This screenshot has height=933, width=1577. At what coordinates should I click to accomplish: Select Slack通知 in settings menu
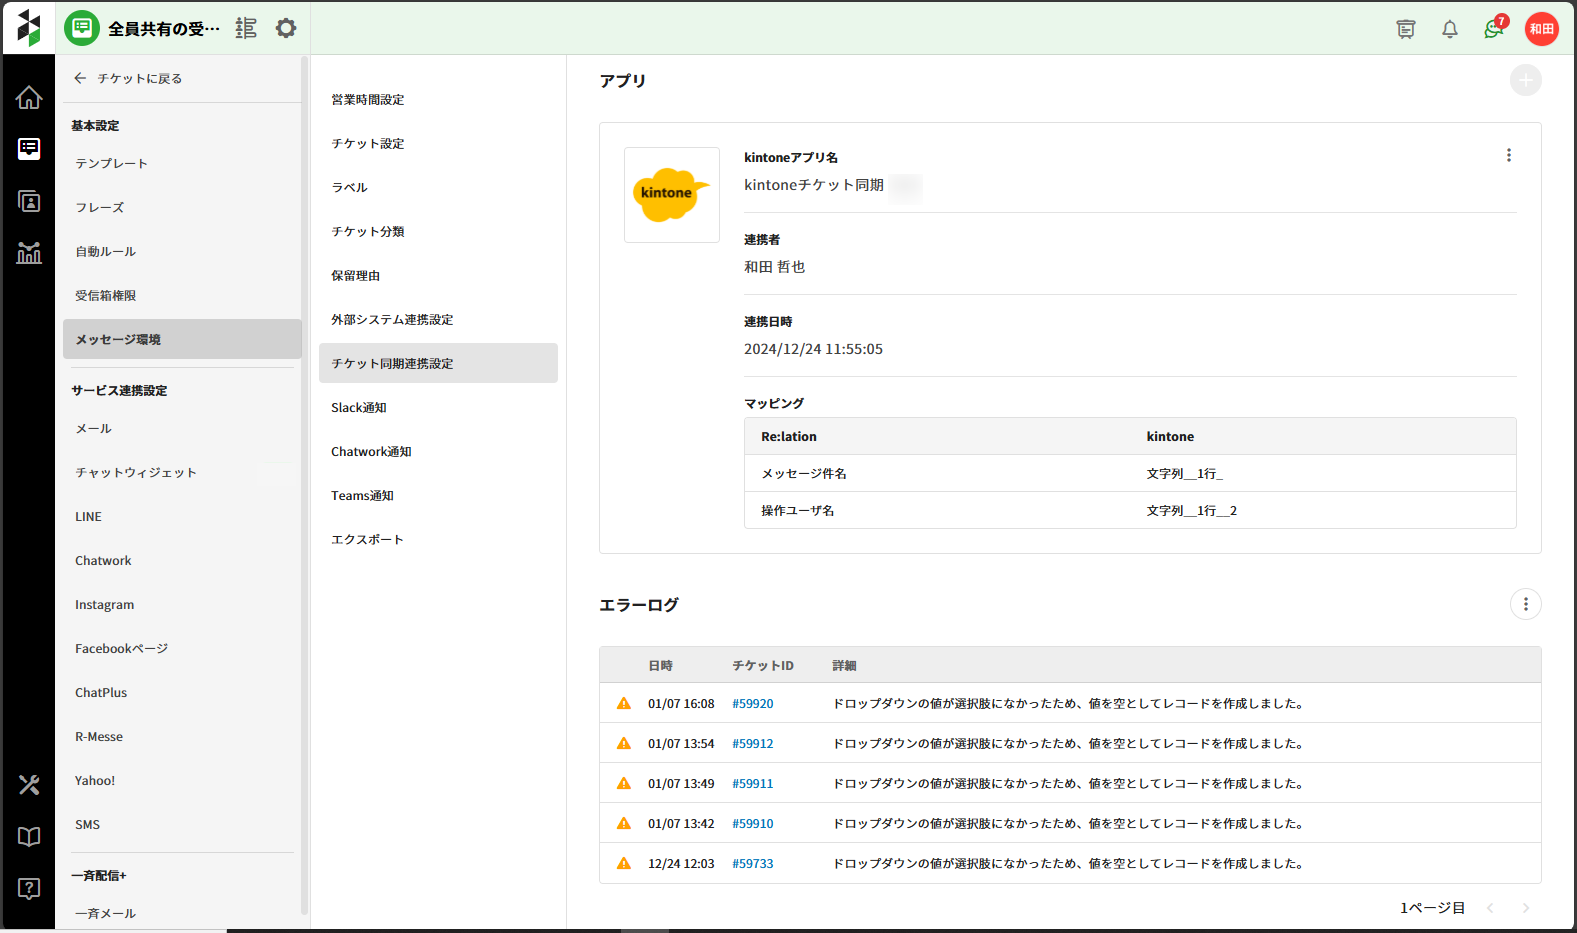[359, 408]
